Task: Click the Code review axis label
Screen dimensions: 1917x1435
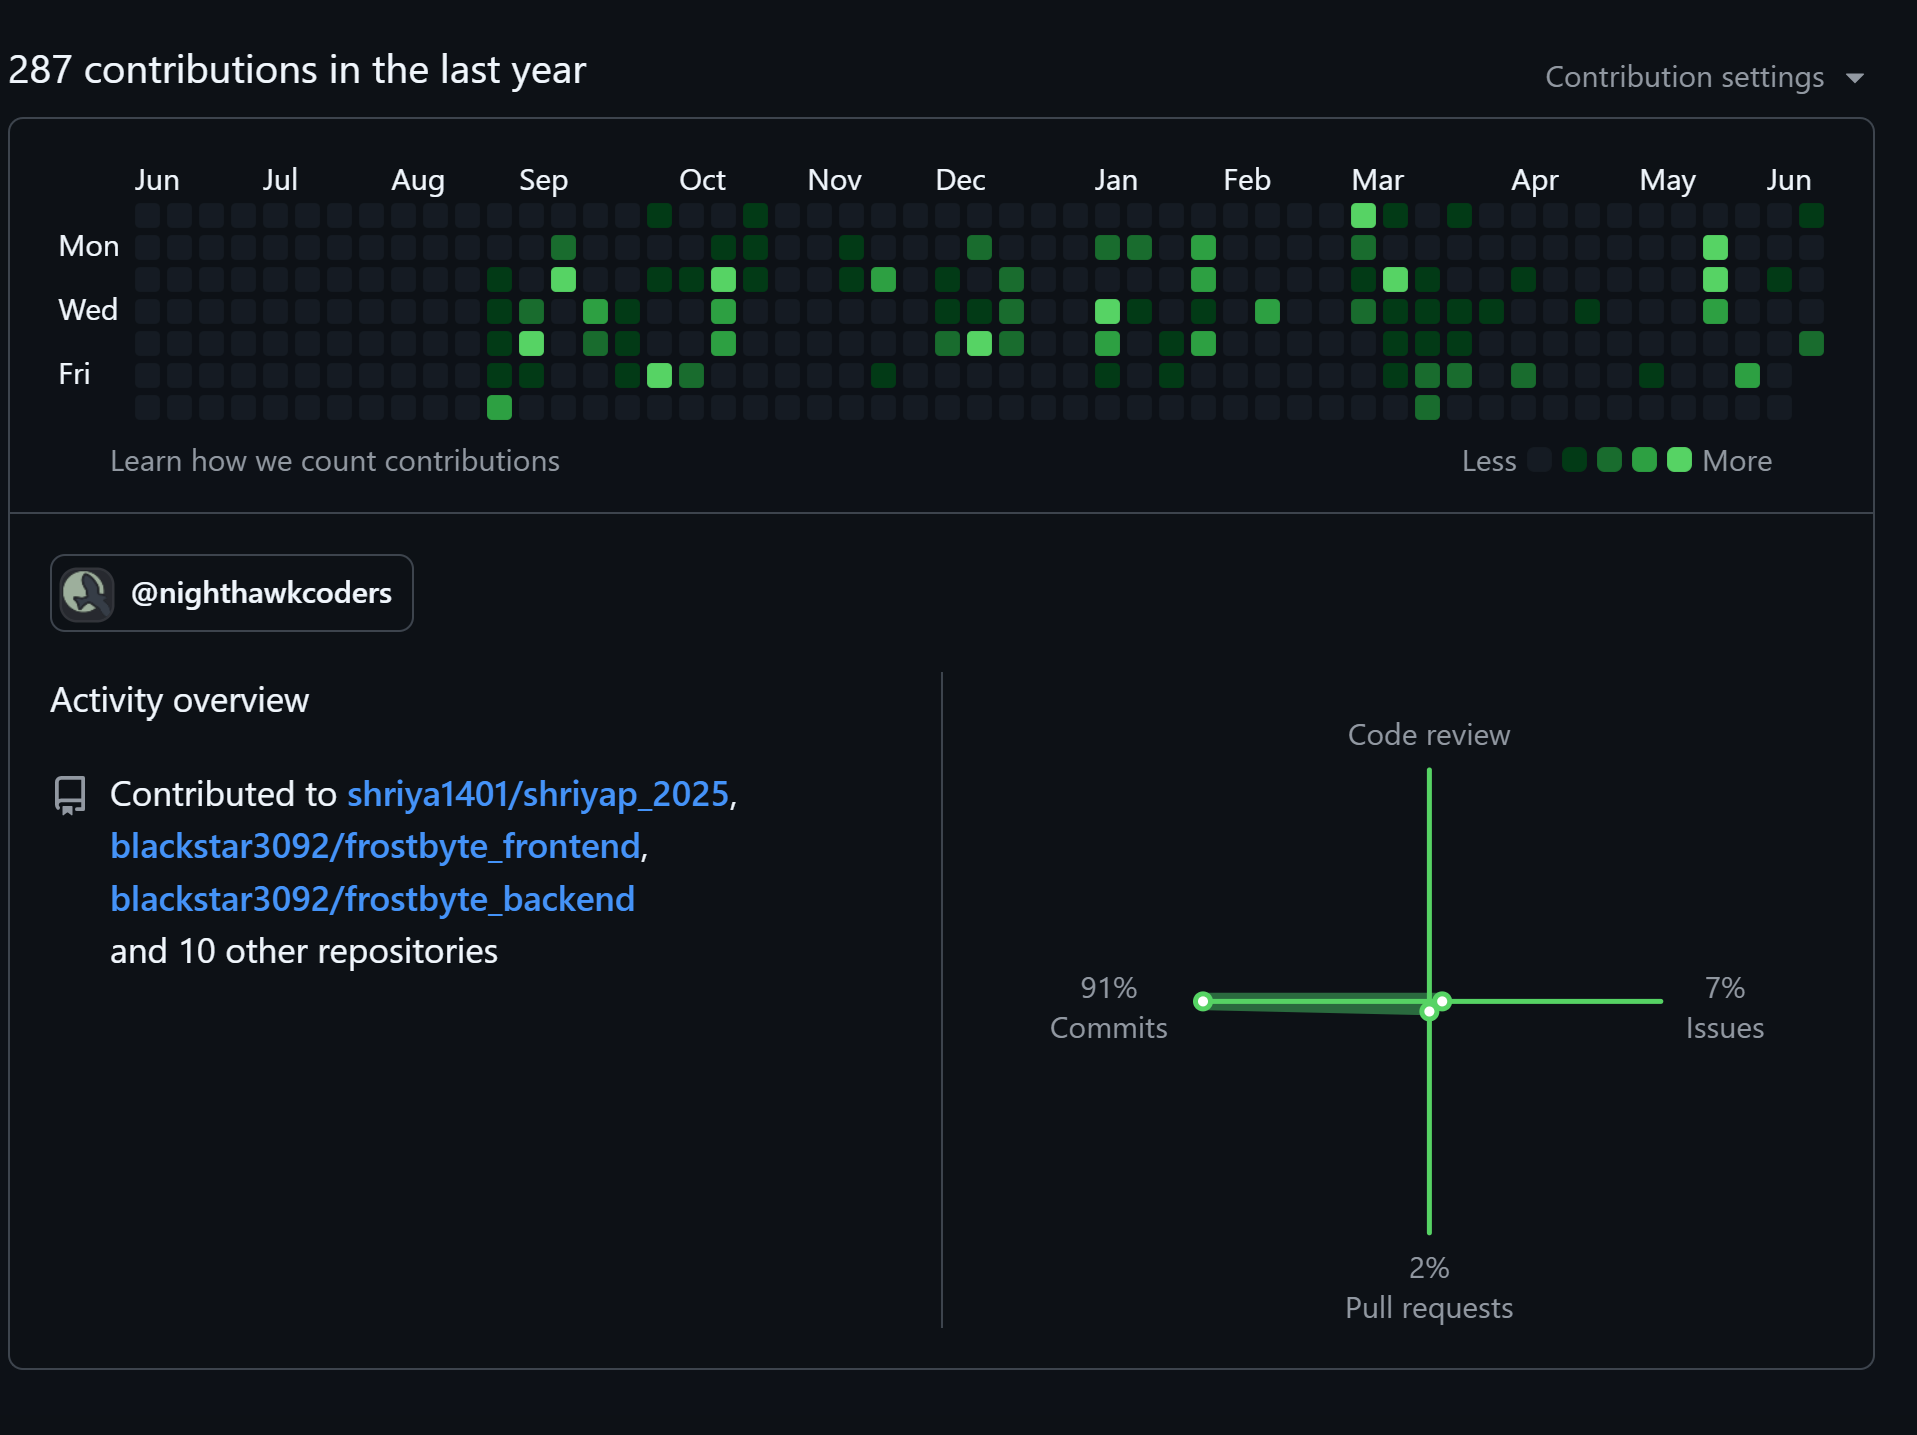Action: pyautogui.click(x=1428, y=735)
